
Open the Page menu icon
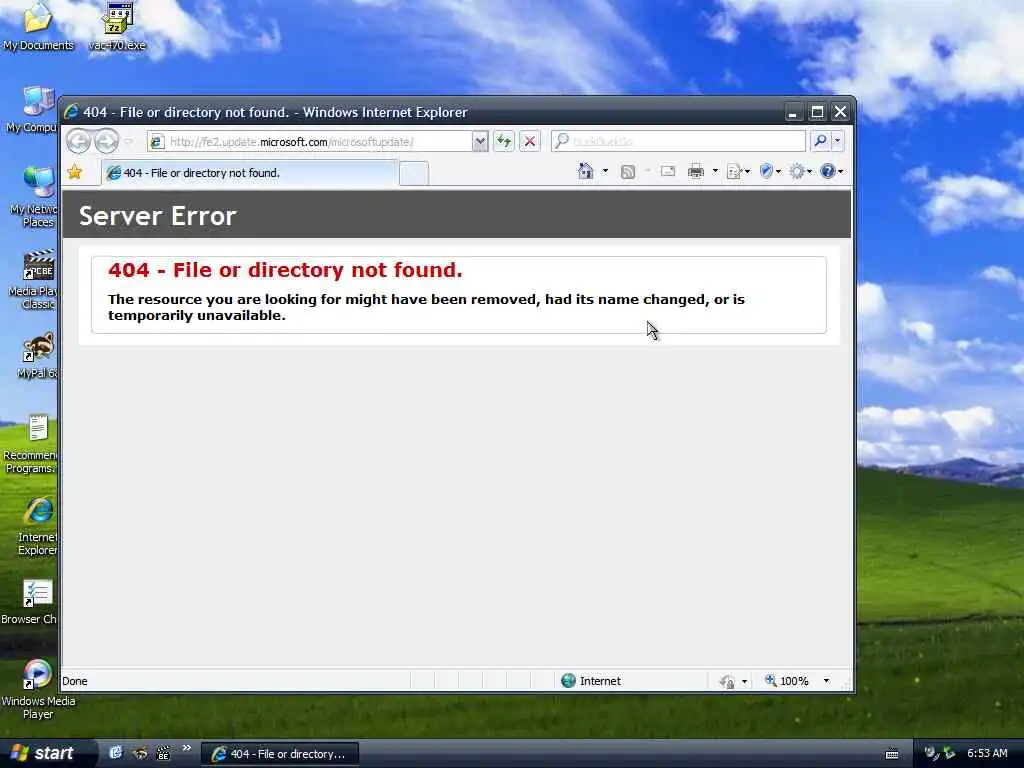(x=738, y=172)
